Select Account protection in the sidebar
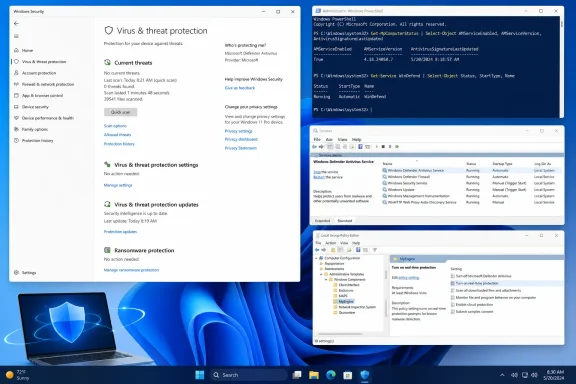Image resolution: width=576 pixels, height=384 pixels. 35,73
